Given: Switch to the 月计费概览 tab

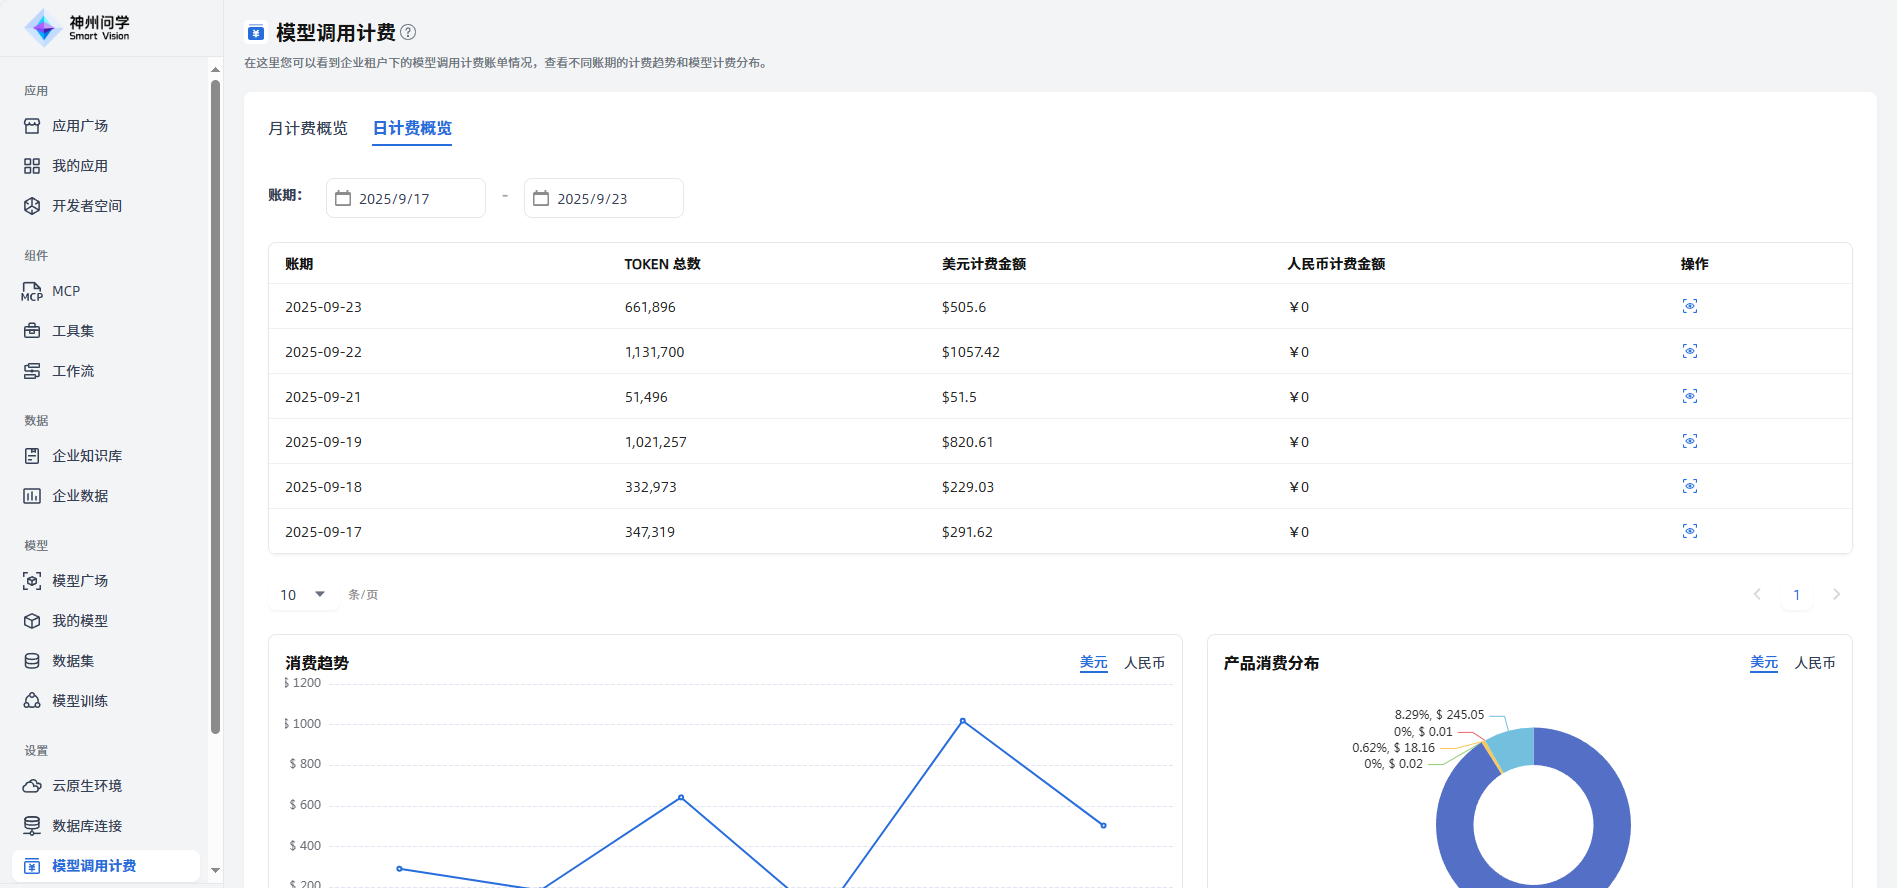Looking at the screenshot, I should coord(308,128).
